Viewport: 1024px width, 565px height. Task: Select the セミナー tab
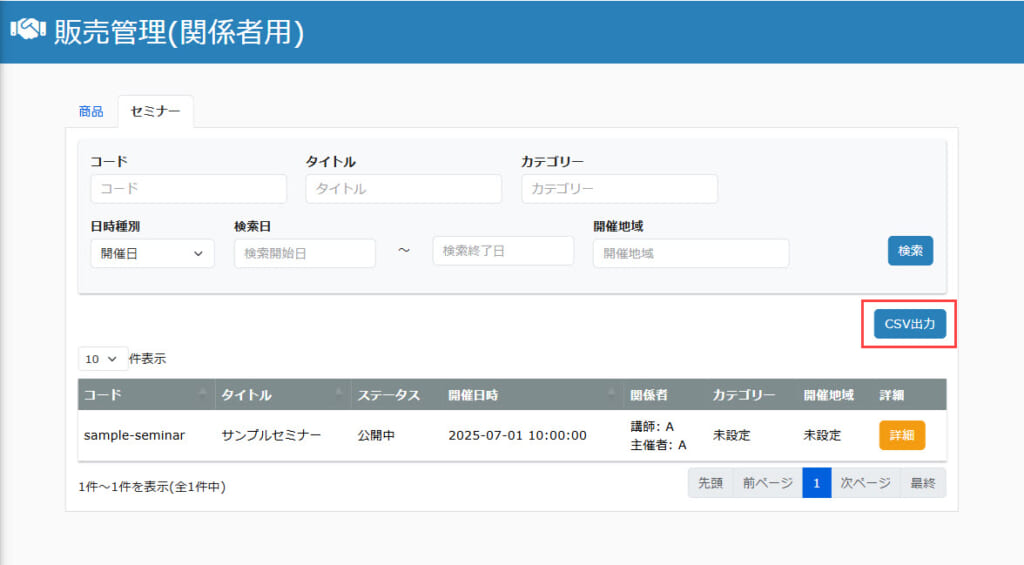point(155,111)
